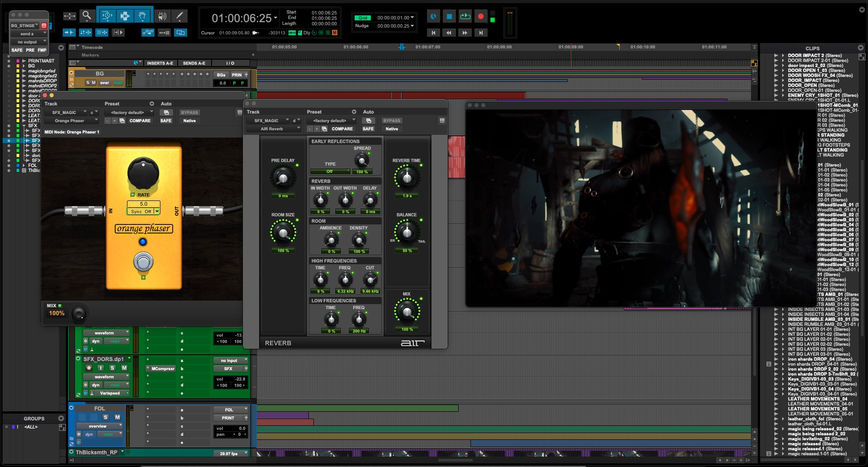Select DOOR IMPACT 2 clip in clips list
Image resolution: width=868 pixels, height=467 pixels.
pyautogui.click(x=815, y=56)
